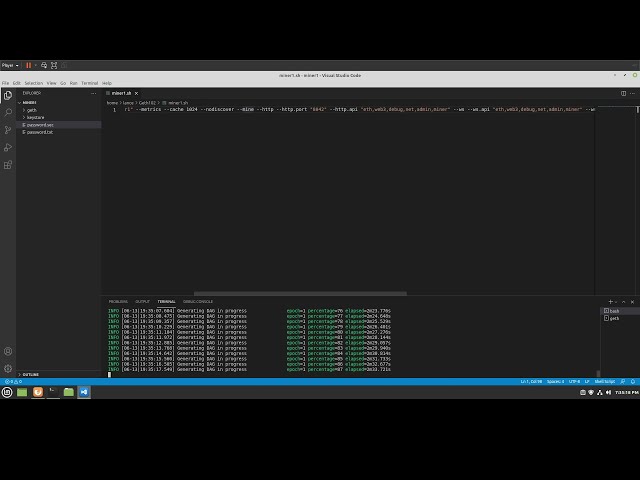Select the miner1.sh editor tab
The image size is (640, 480).
tap(122, 93)
